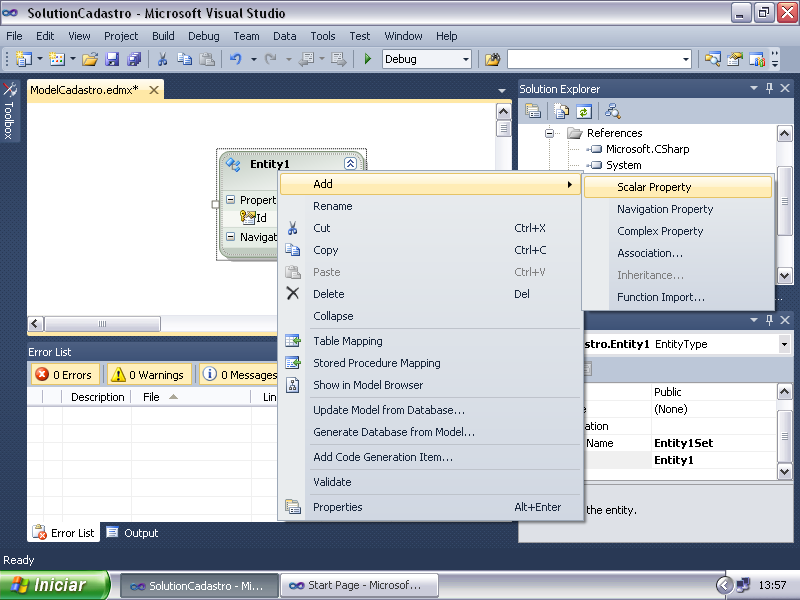Open the Properties Window toolbar icon
The width and height of the screenshot is (800, 600).
735,59
